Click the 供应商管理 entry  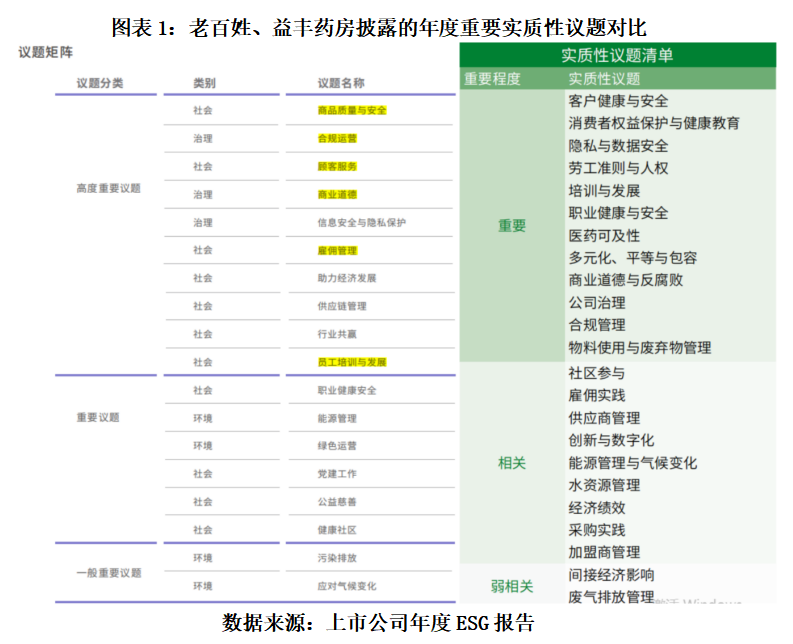(x=604, y=418)
